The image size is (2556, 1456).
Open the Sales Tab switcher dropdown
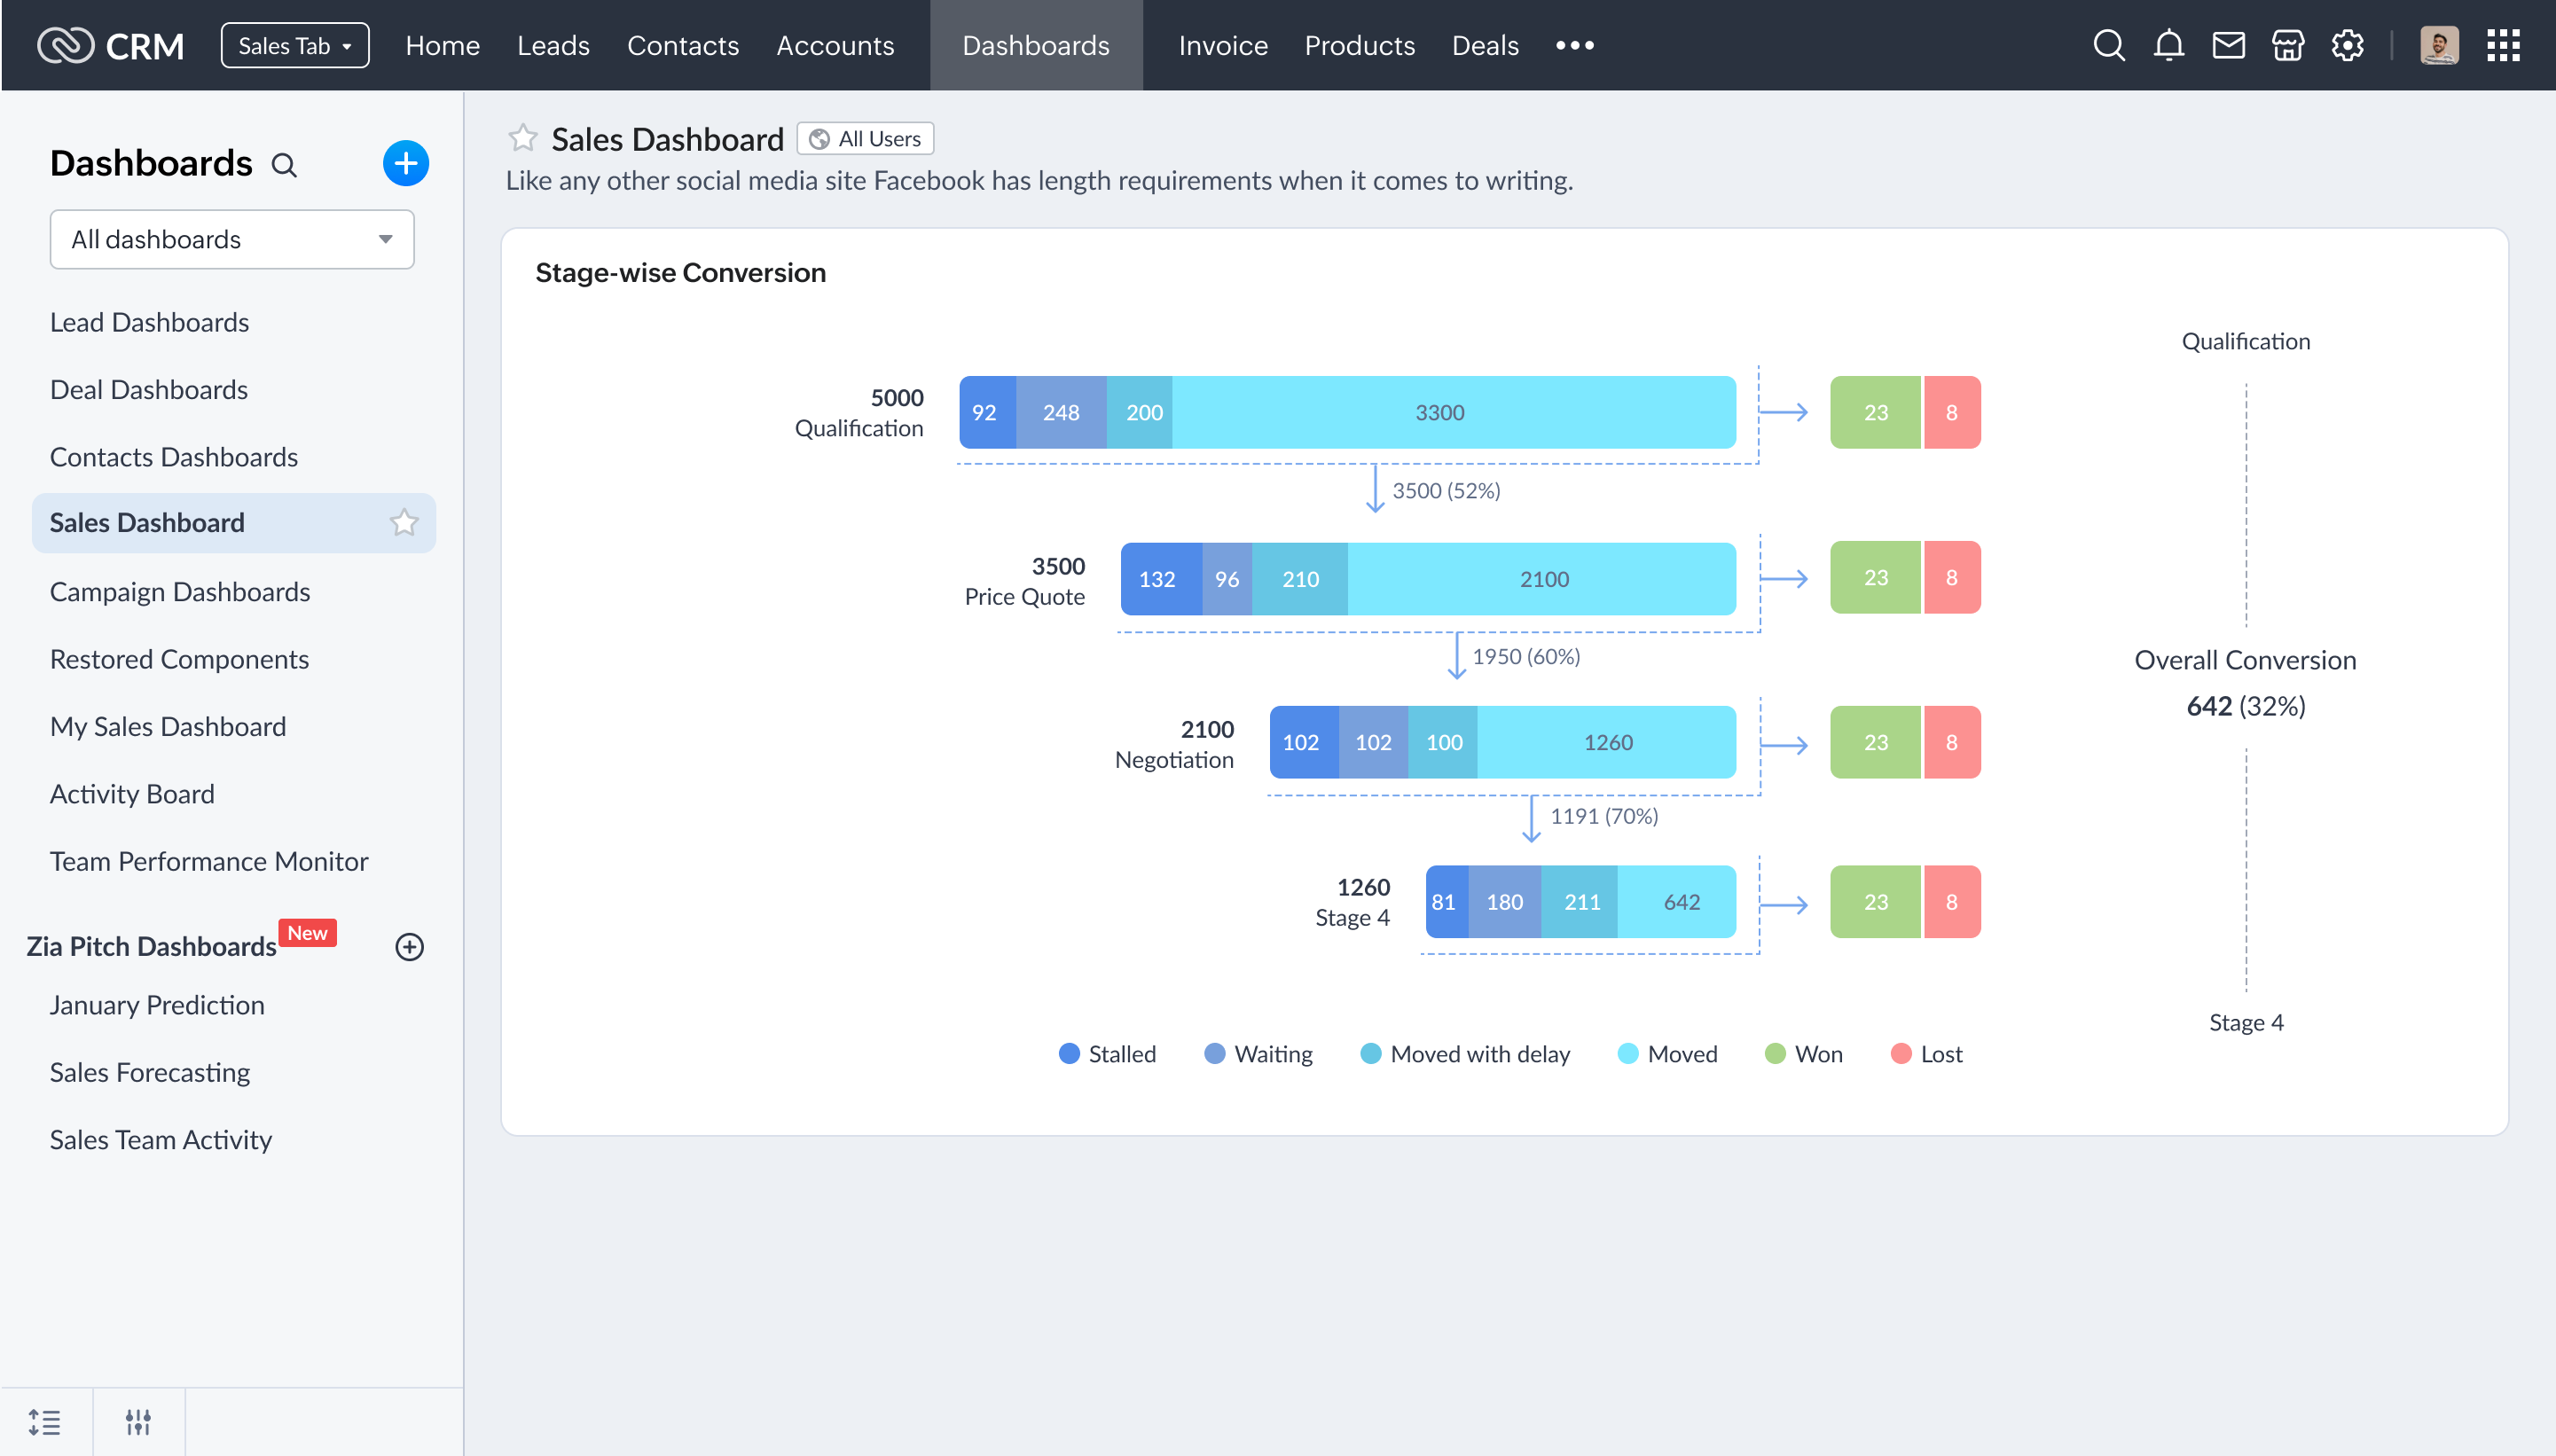pos(294,46)
